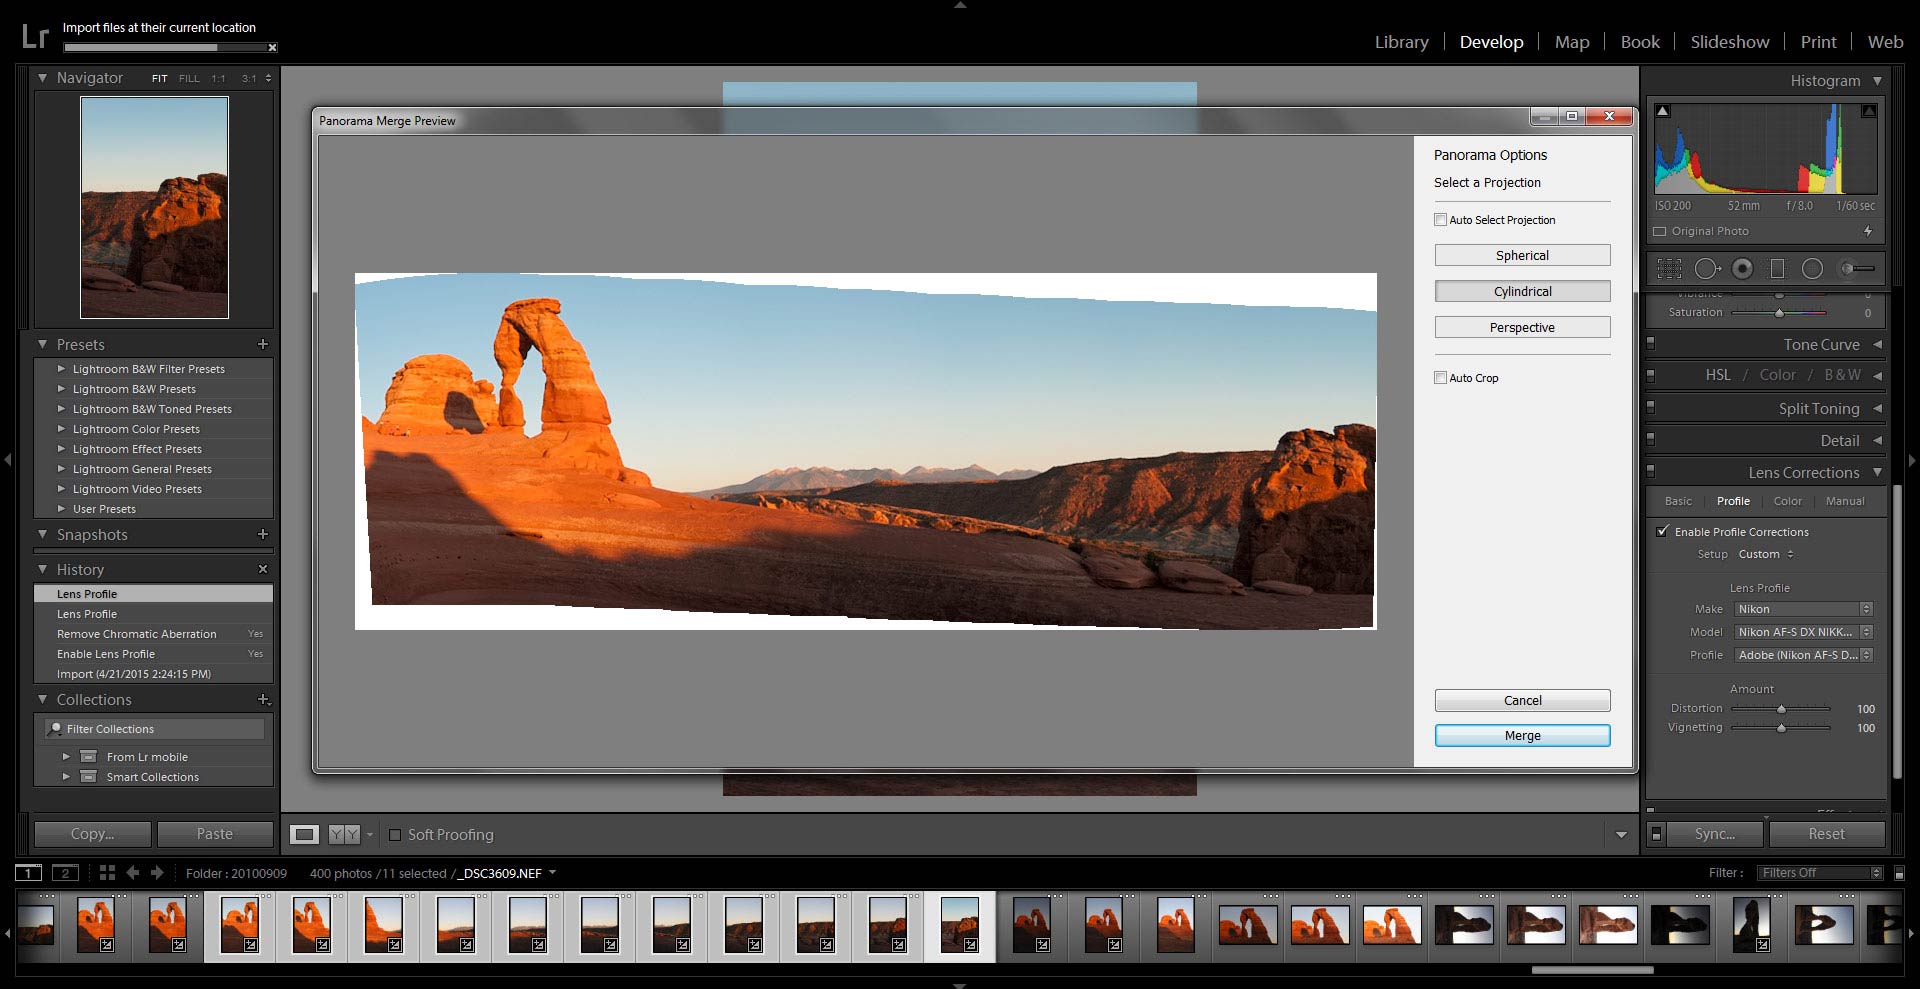Add new collection with plus icon
The image size is (1920, 989).
click(x=263, y=699)
